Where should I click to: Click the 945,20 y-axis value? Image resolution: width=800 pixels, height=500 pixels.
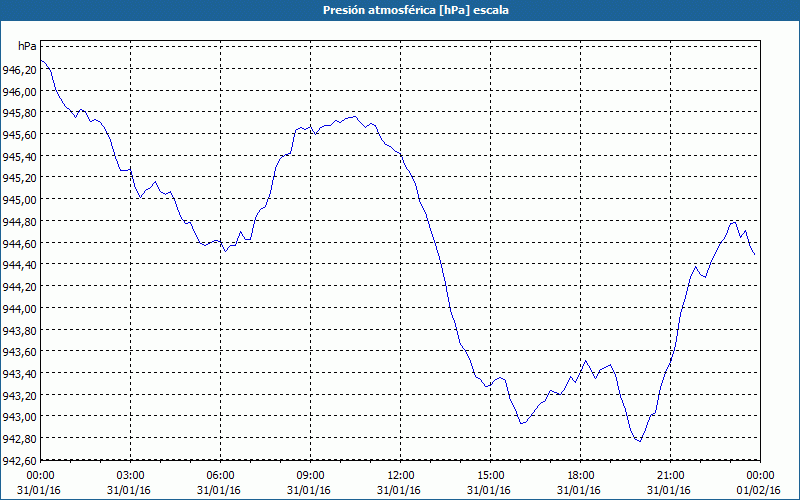19,178
